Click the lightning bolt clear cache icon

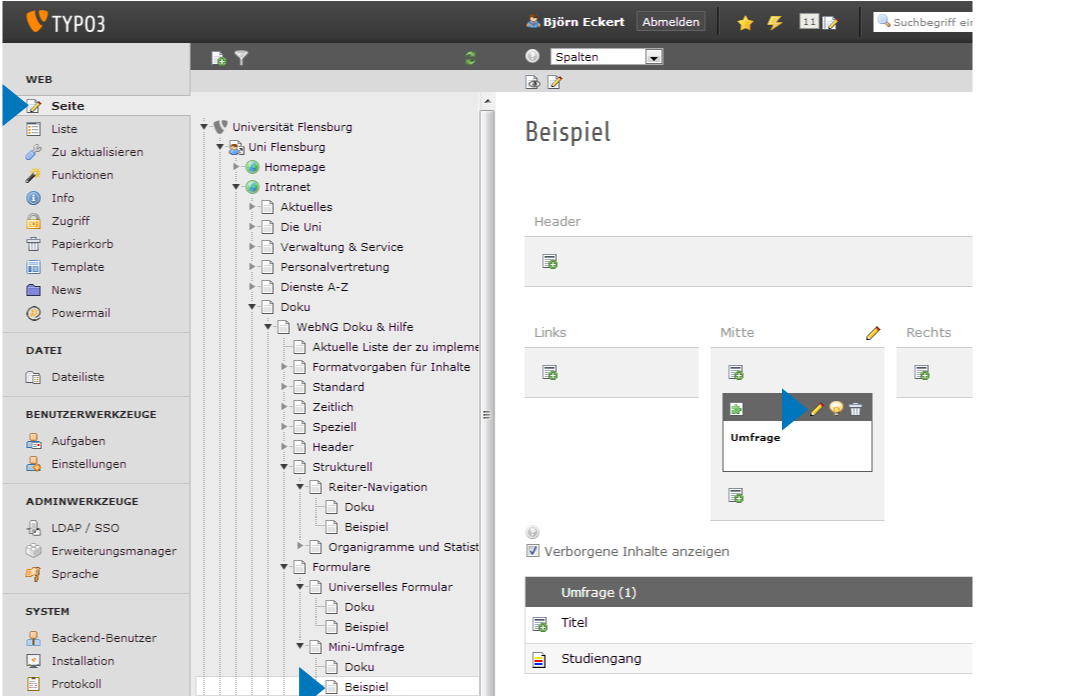click(x=775, y=23)
